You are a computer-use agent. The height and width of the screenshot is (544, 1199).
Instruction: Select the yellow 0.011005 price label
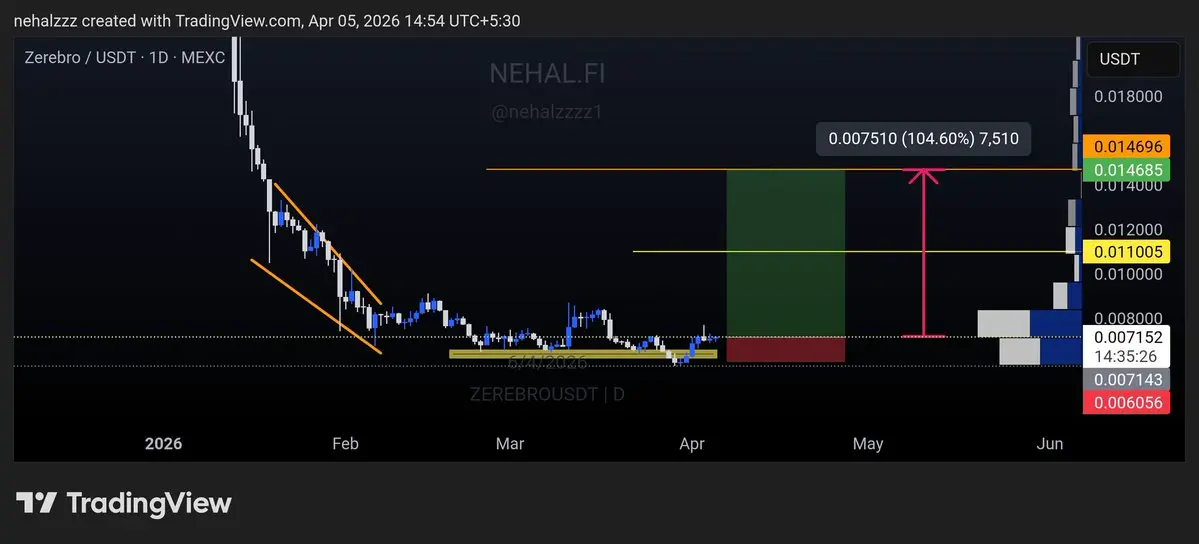1127,251
